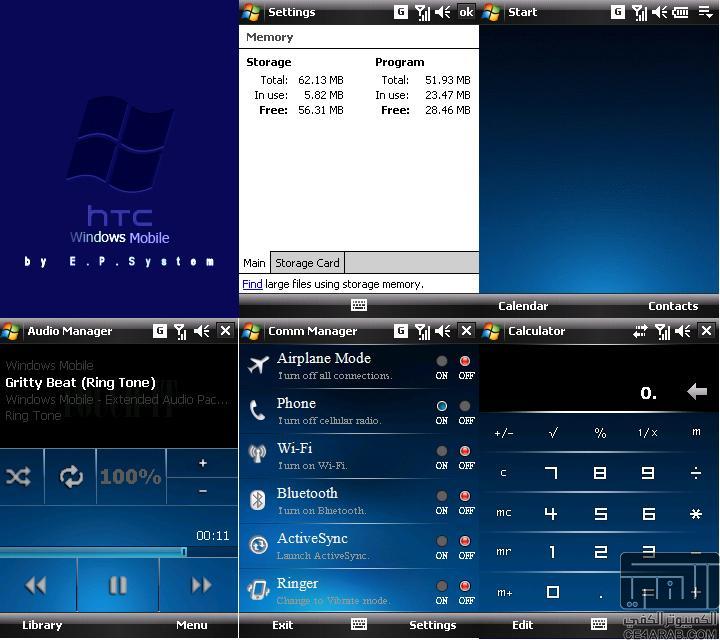Open Edit menu in Calculator
The height and width of the screenshot is (640, 720).
[x=523, y=625]
